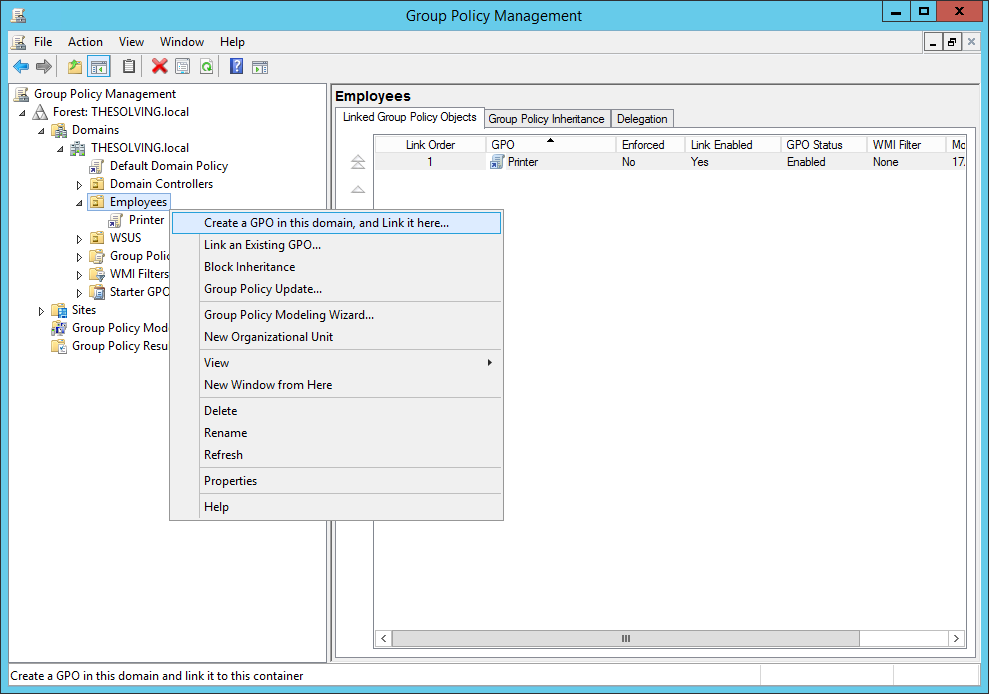The height and width of the screenshot is (694, 989).
Task: Sort list by the Link Enabled column header
Action: pyautogui.click(x=721, y=145)
